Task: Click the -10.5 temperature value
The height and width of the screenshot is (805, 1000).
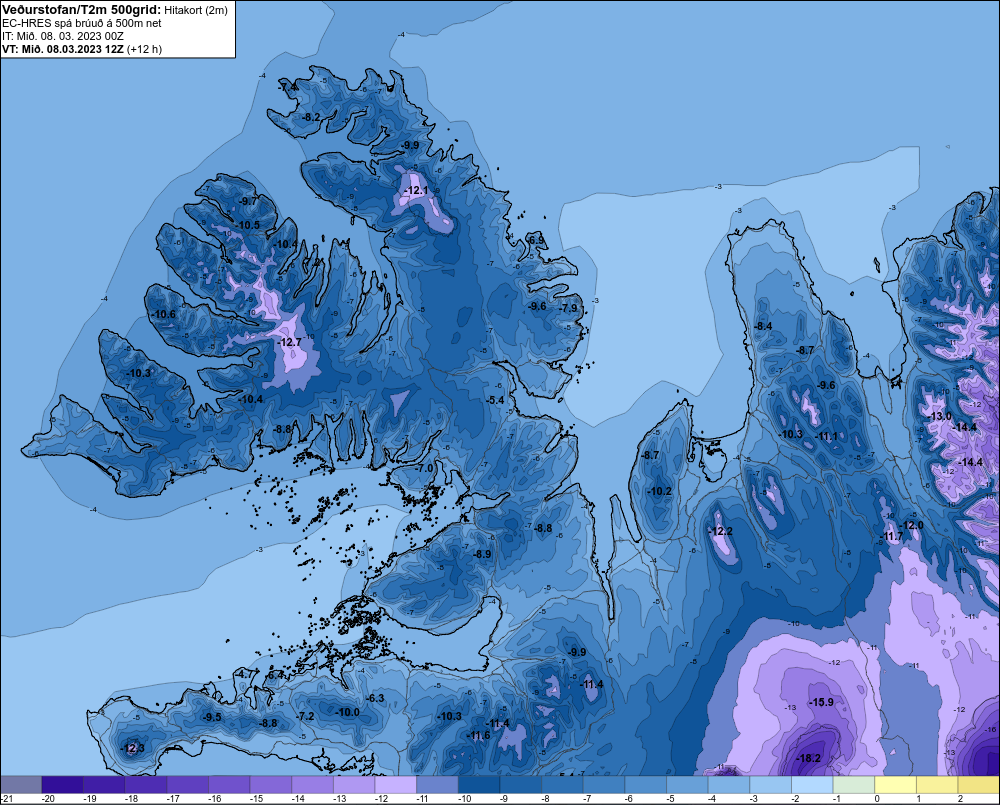Action: point(248,225)
